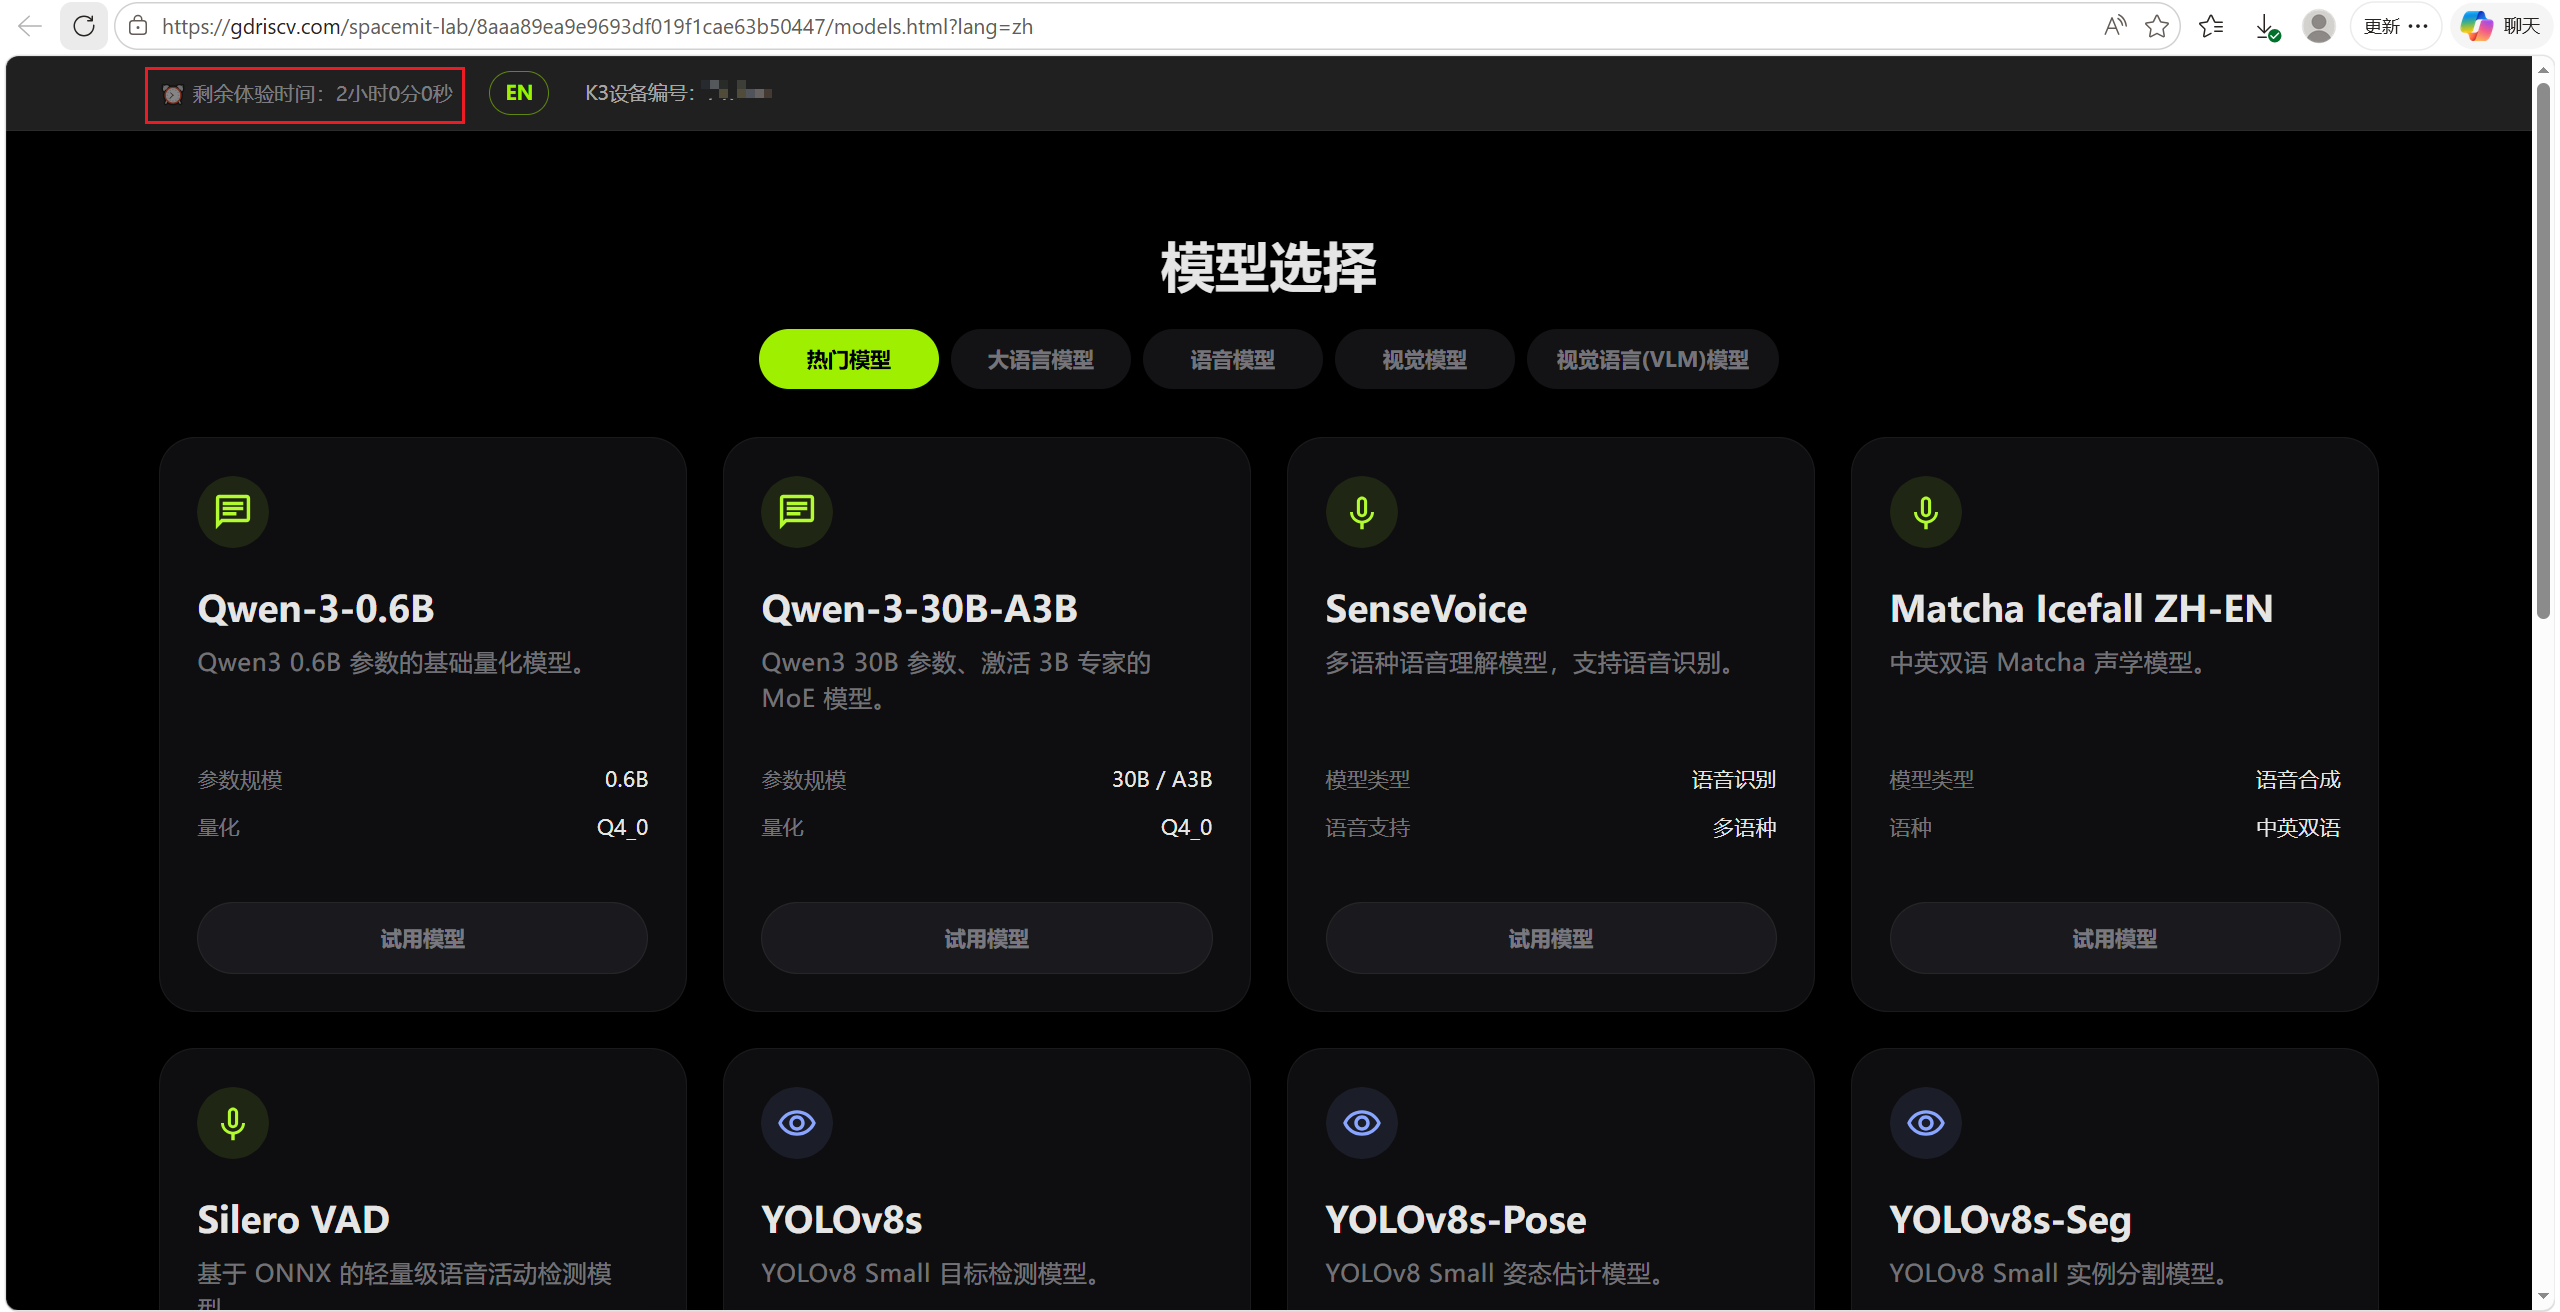The width and height of the screenshot is (2560, 1312).
Task: Open browser profile avatar
Action: [2318, 26]
